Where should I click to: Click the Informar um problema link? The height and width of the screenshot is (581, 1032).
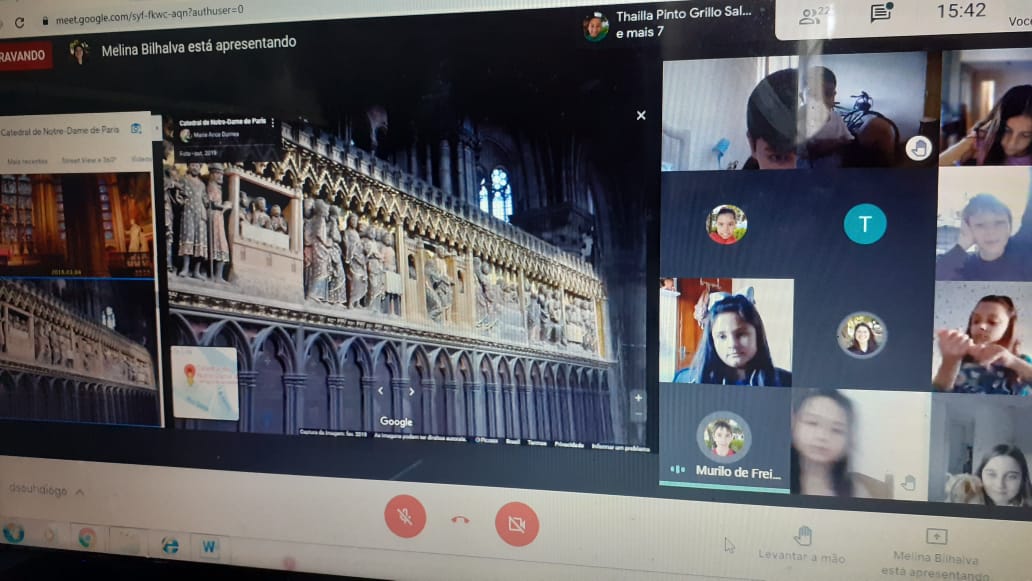620,448
